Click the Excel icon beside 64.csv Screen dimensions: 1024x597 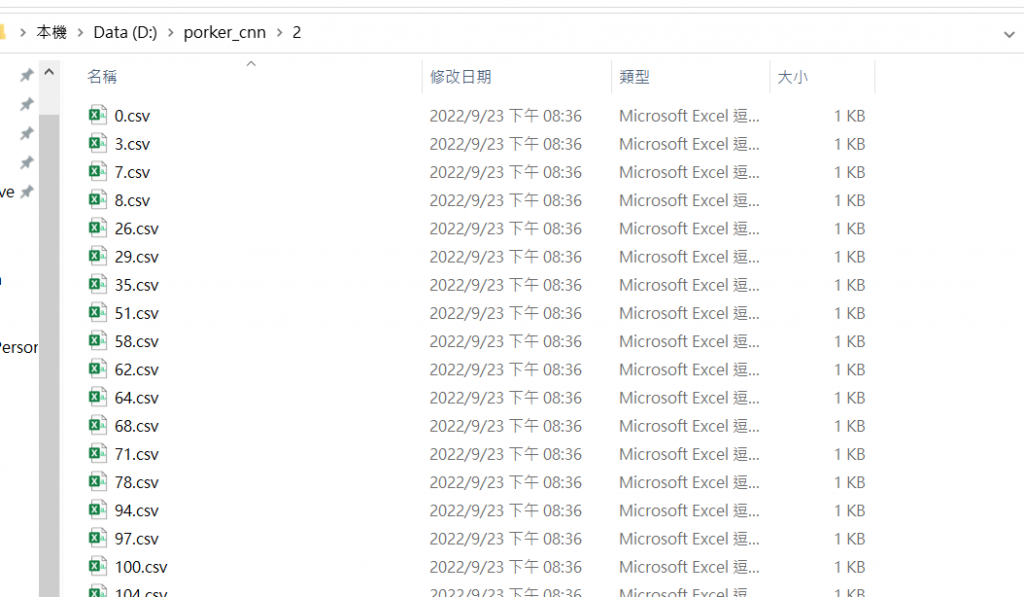pyautogui.click(x=98, y=396)
